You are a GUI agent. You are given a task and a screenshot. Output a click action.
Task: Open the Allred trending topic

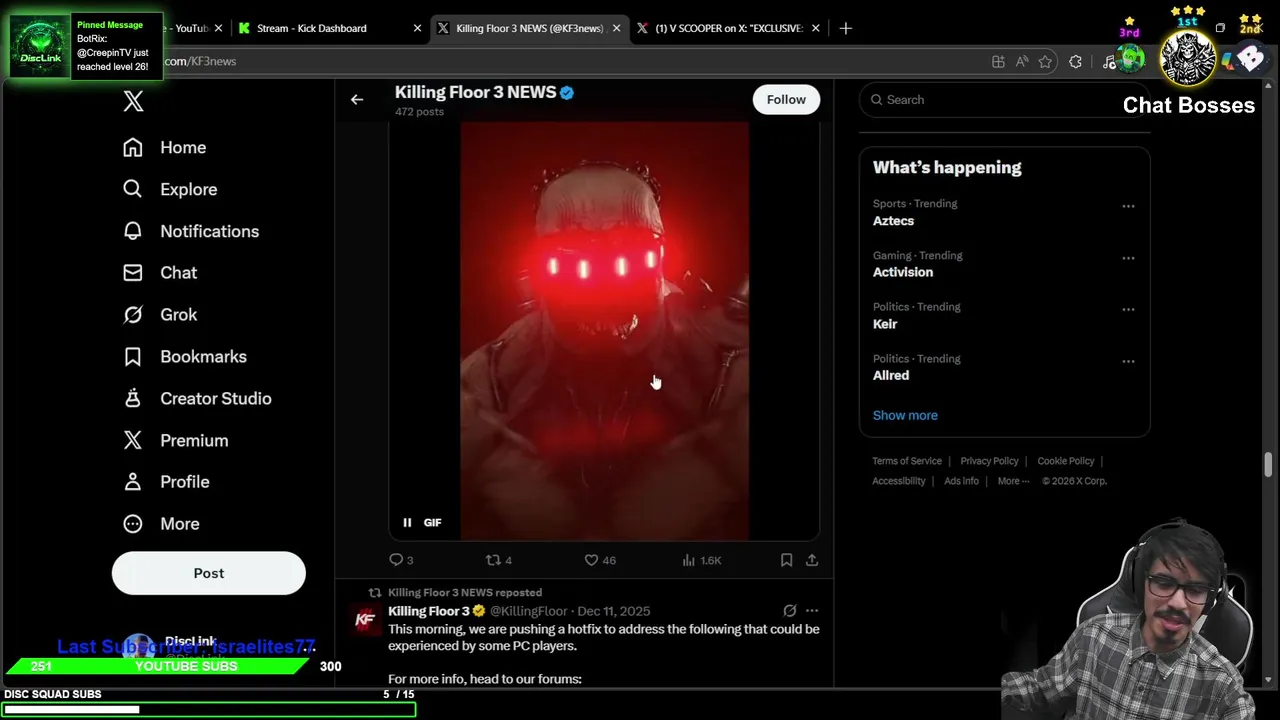tap(891, 376)
